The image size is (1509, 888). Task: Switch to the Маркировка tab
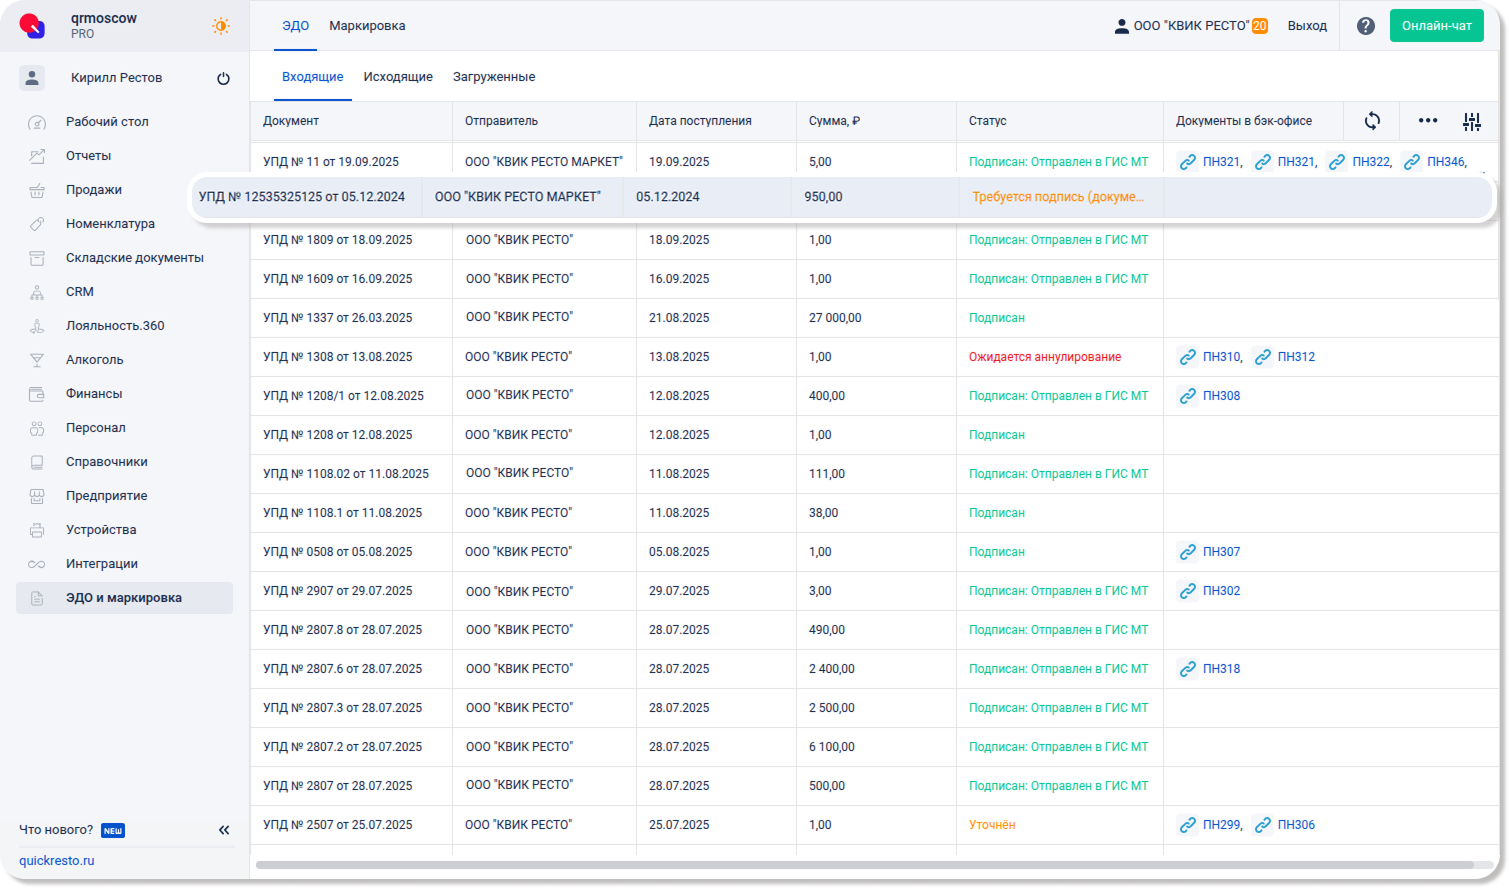click(367, 26)
